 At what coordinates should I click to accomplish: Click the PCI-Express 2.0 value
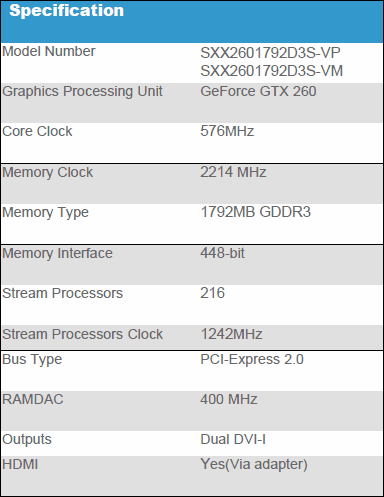[x=252, y=360]
